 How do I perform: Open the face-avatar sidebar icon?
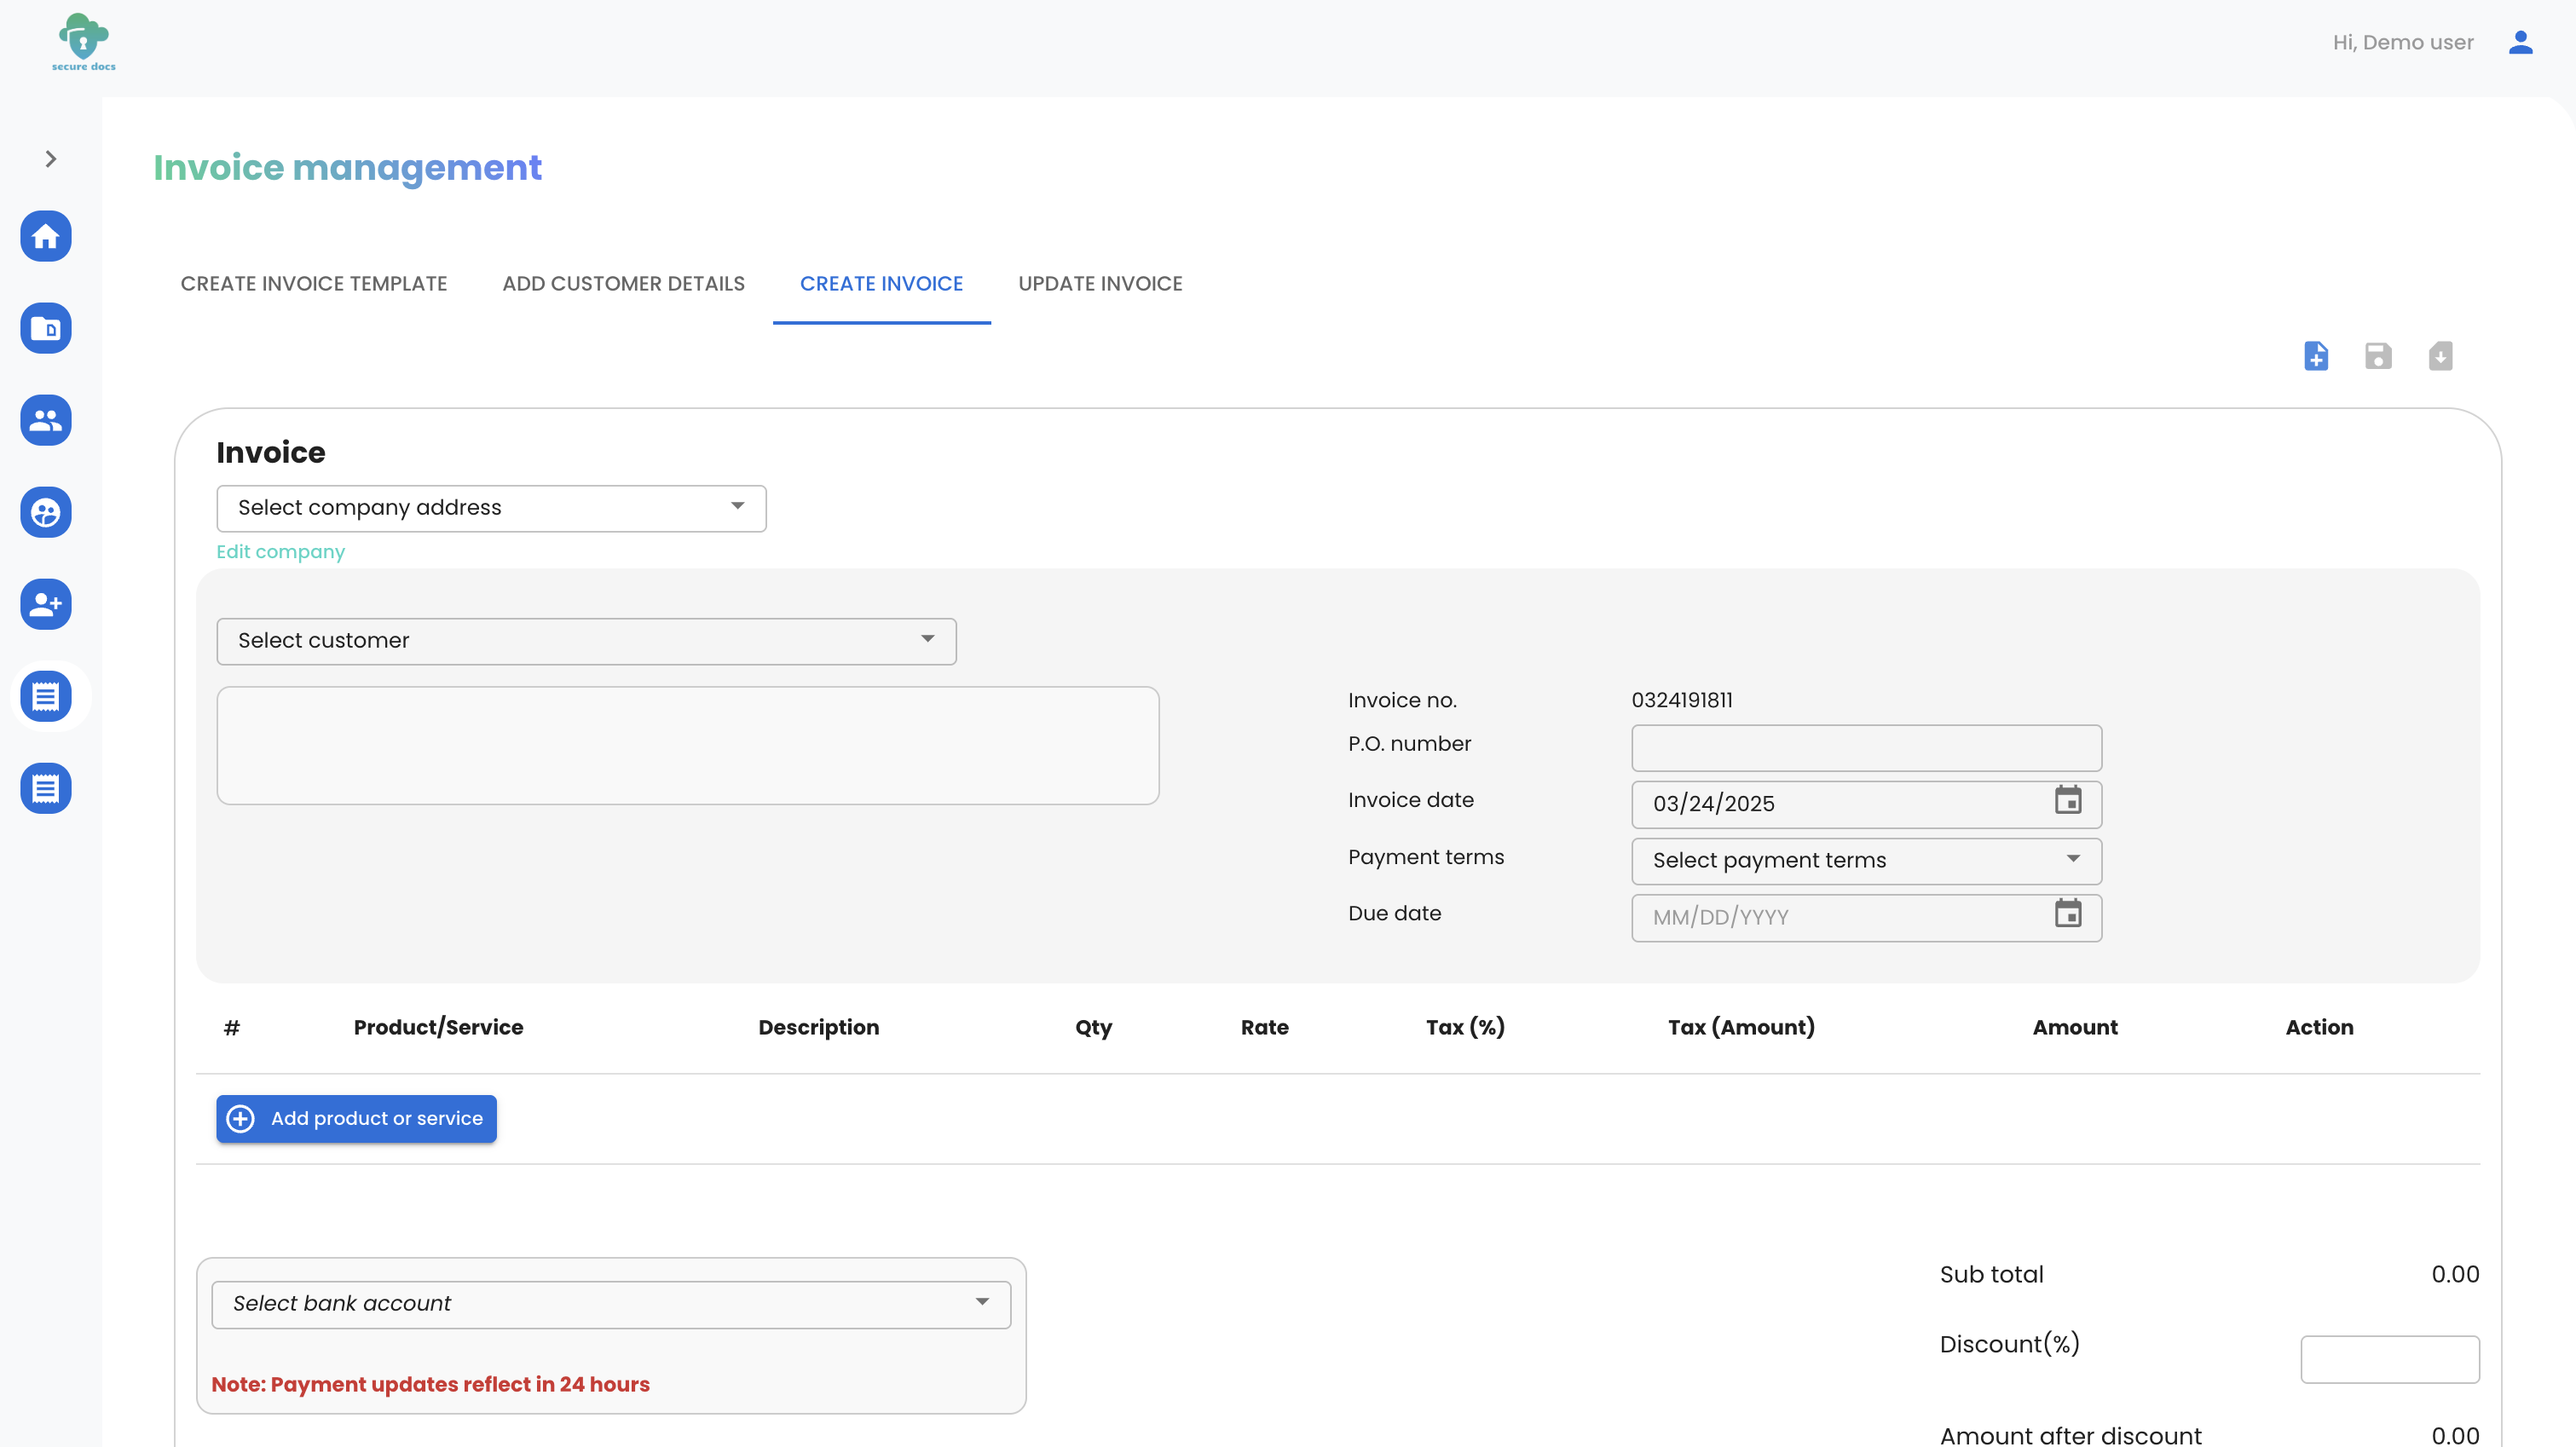(46, 512)
